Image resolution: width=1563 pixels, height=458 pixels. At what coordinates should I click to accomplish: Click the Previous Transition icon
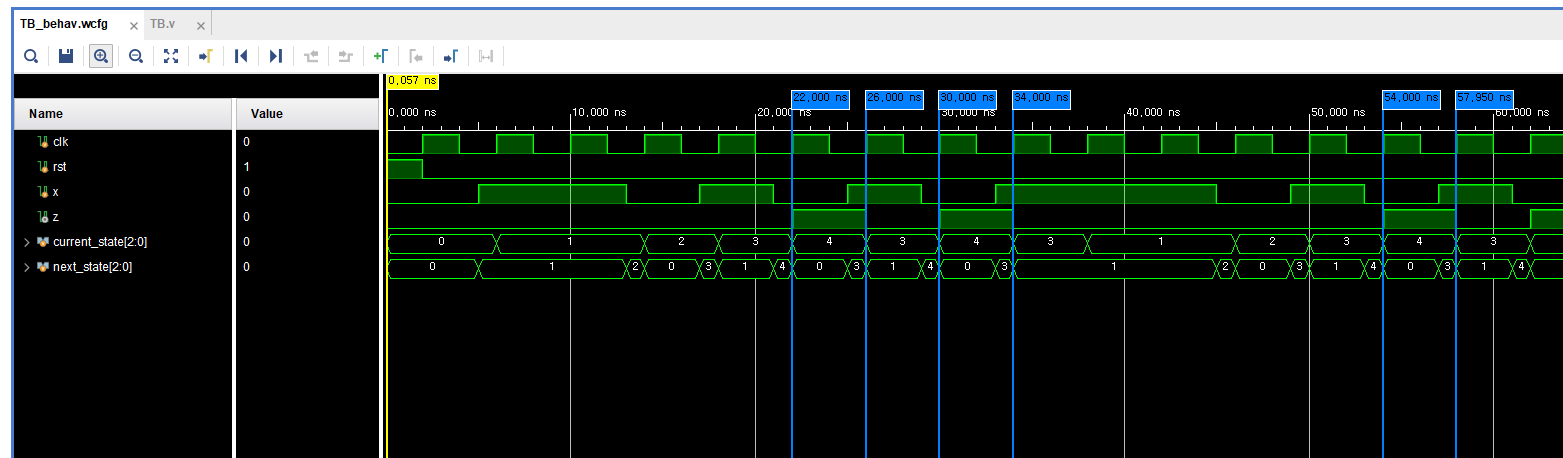click(311, 56)
